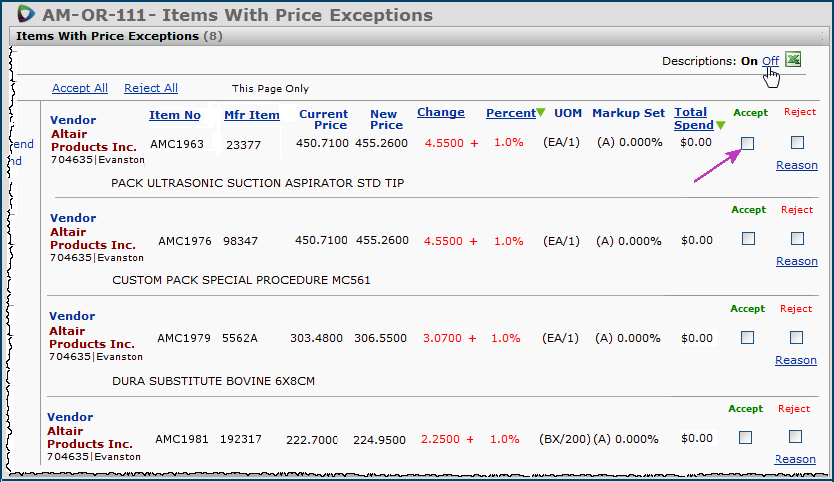Check Accept box for item AMC1981

[746, 437]
